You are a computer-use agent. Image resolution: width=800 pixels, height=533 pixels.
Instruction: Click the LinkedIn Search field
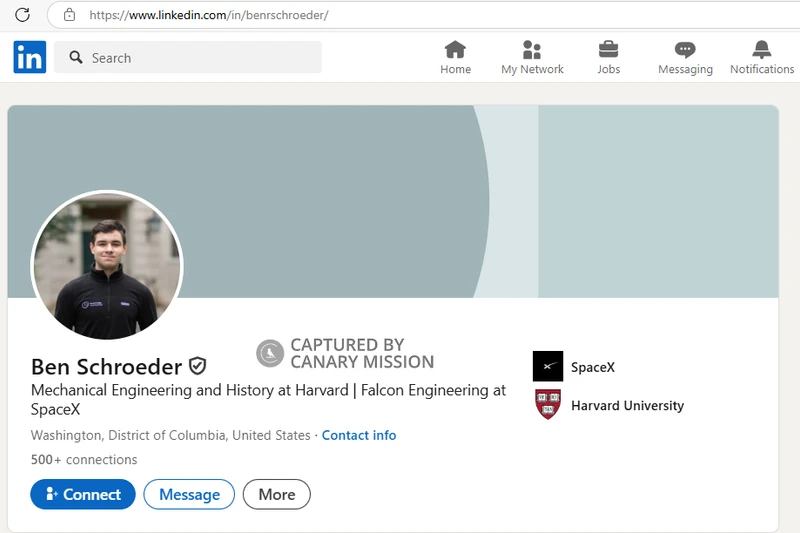[x=188, y=58]
